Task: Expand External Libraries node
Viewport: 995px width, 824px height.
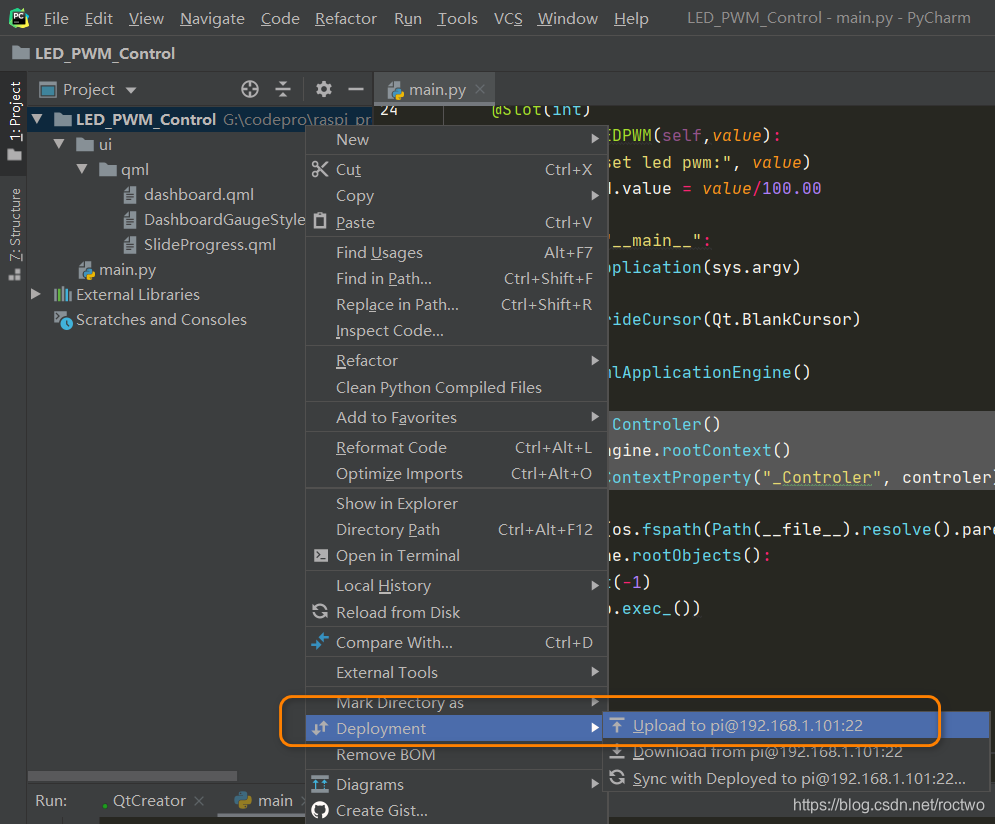Action: click(36, 294)
